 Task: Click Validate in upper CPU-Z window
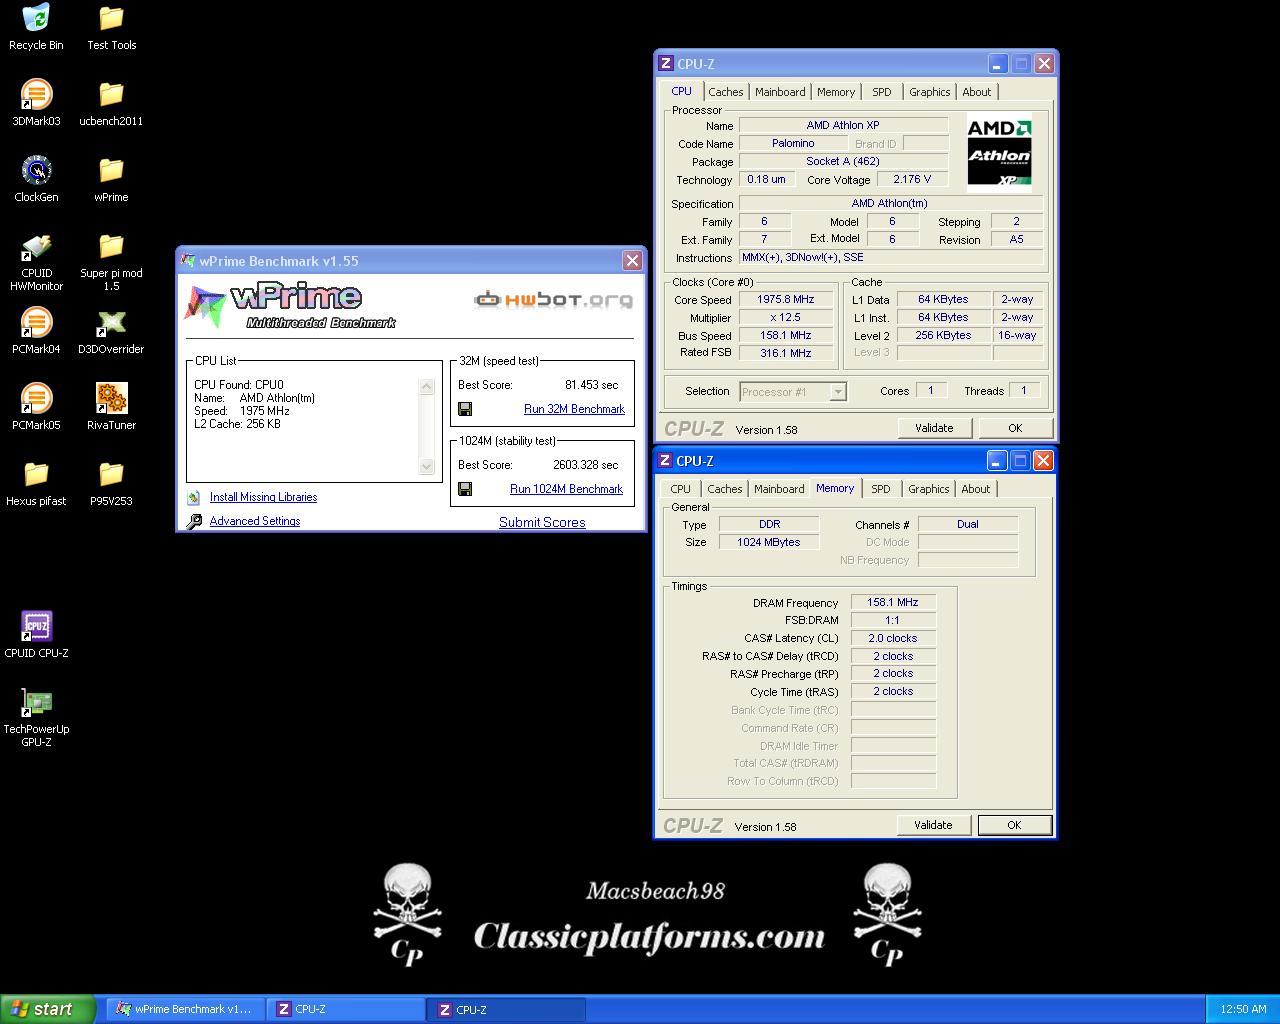(934, 428)
